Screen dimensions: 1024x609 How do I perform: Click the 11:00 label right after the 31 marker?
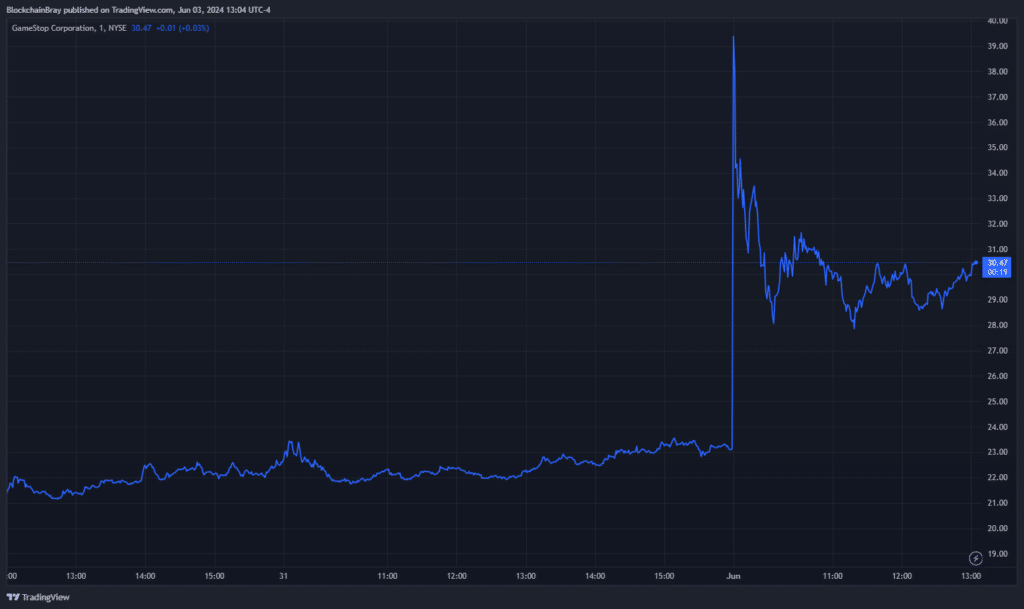click(x=387, y=576)
